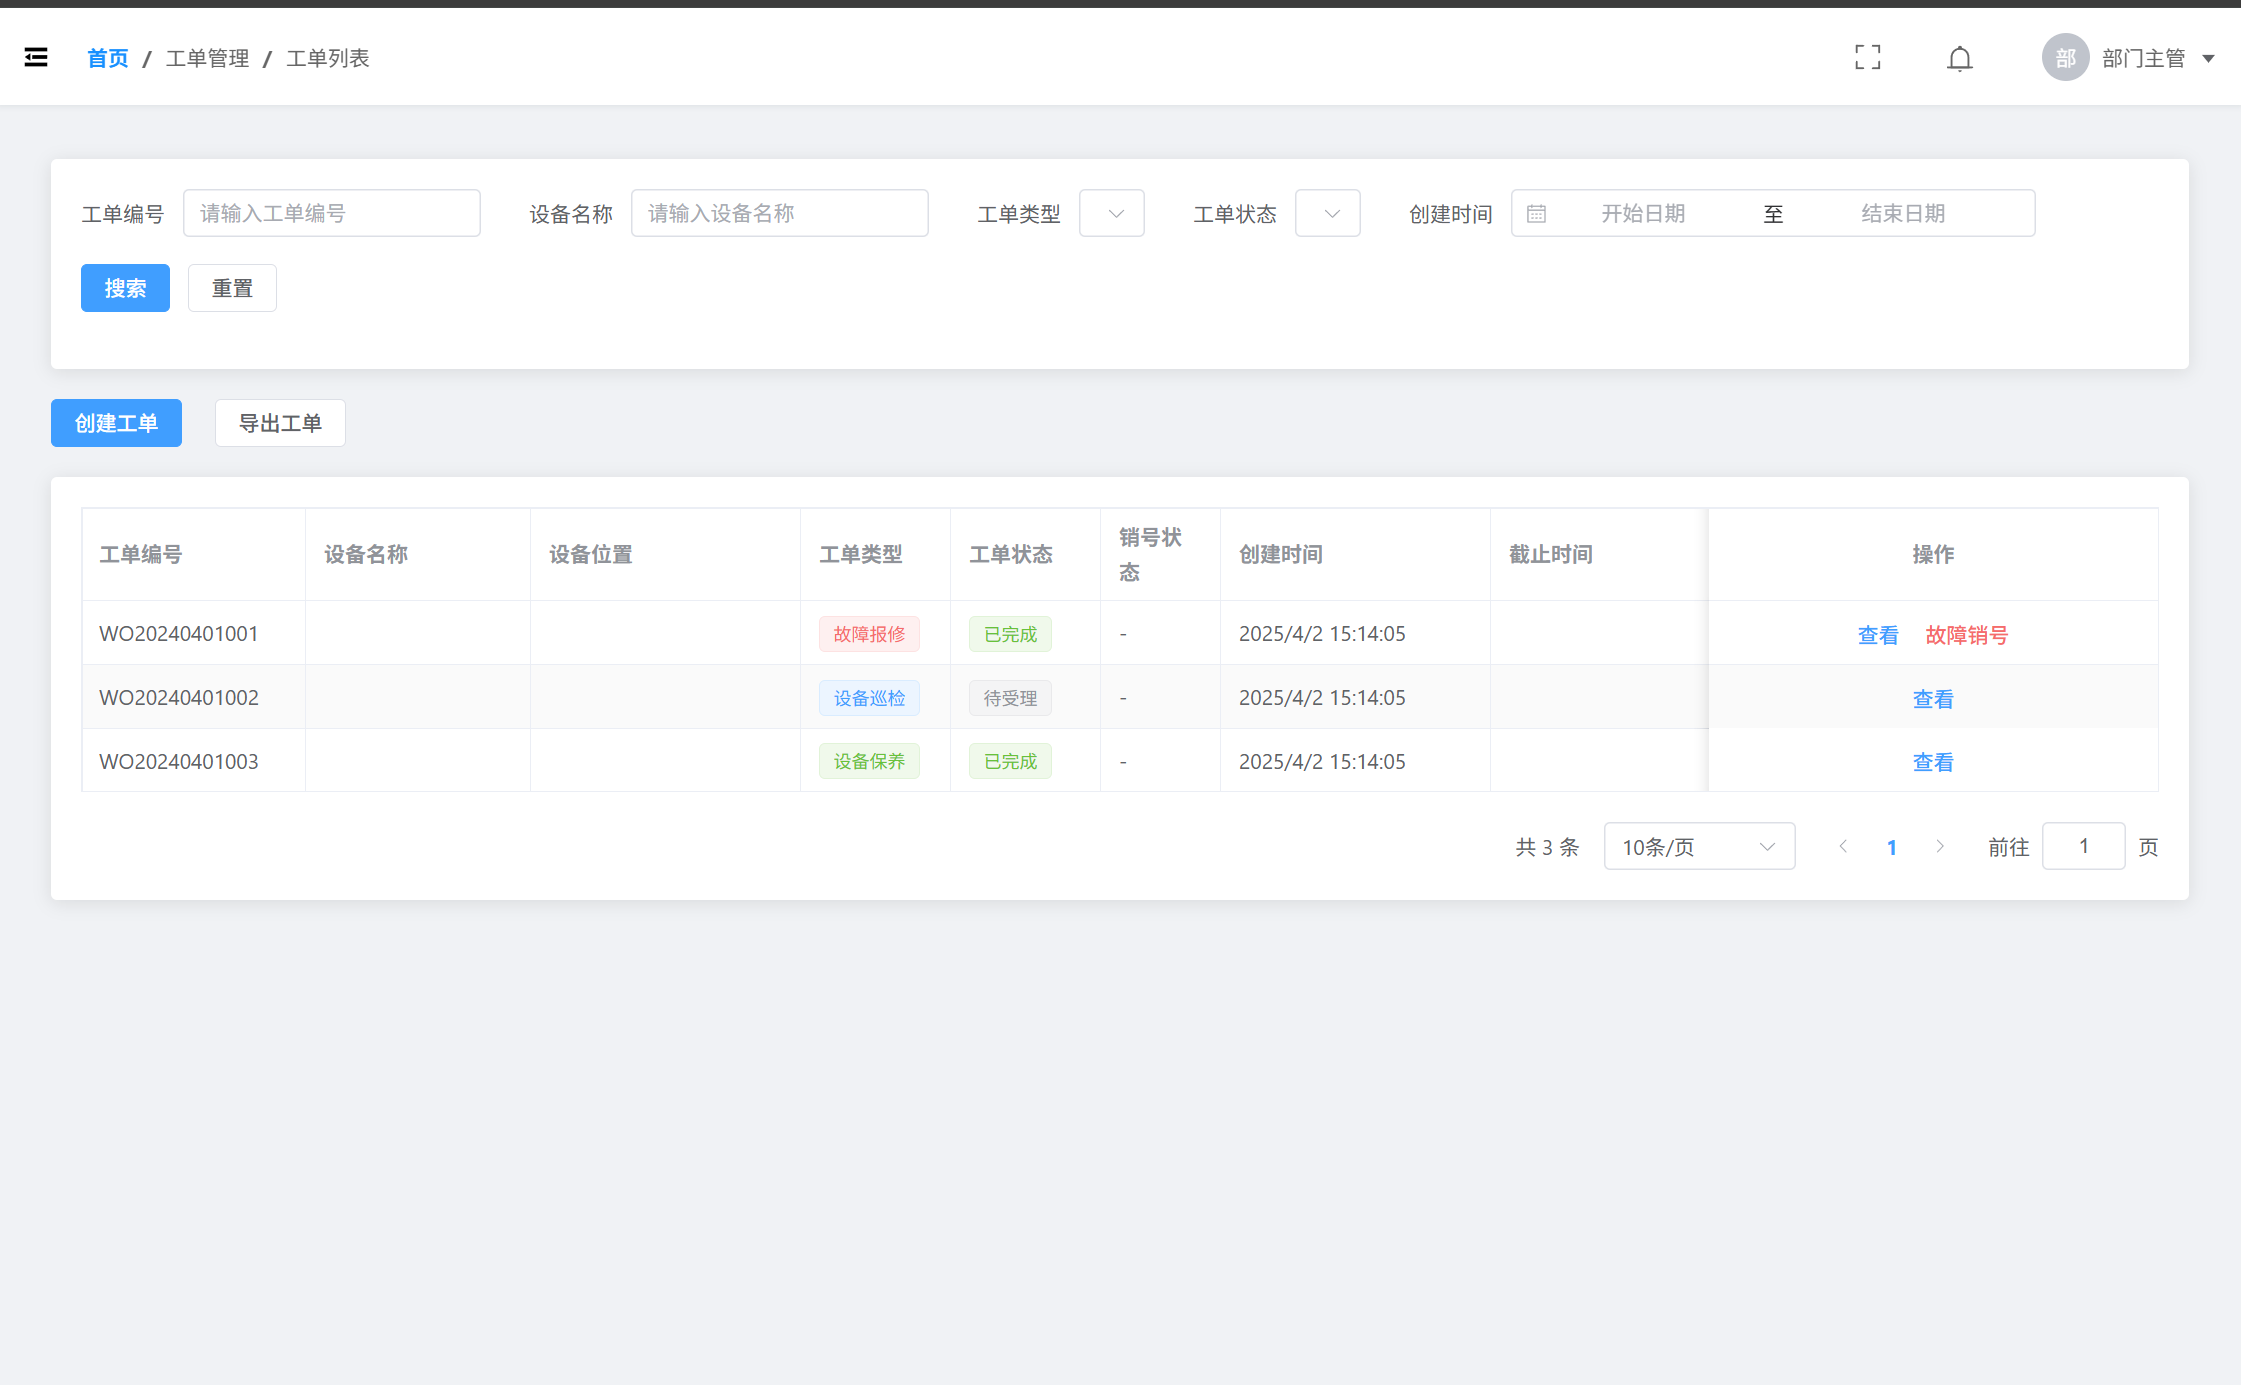Click 工单管理 breadcrumb item
This screenshot has height=1385, width=2241.
(x=207, y=58)
